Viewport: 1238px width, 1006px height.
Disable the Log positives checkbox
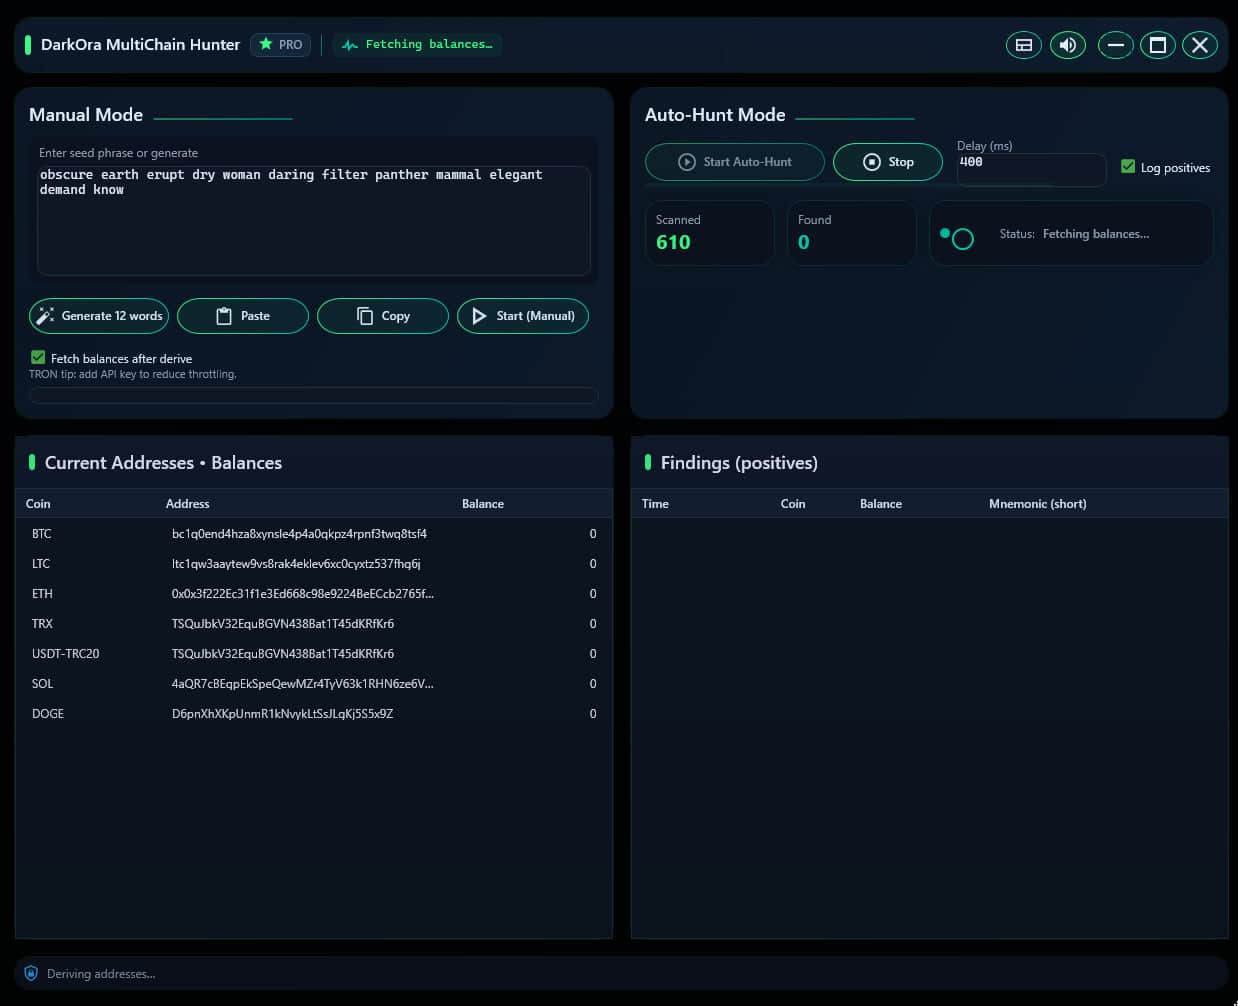click(1128, 167)
